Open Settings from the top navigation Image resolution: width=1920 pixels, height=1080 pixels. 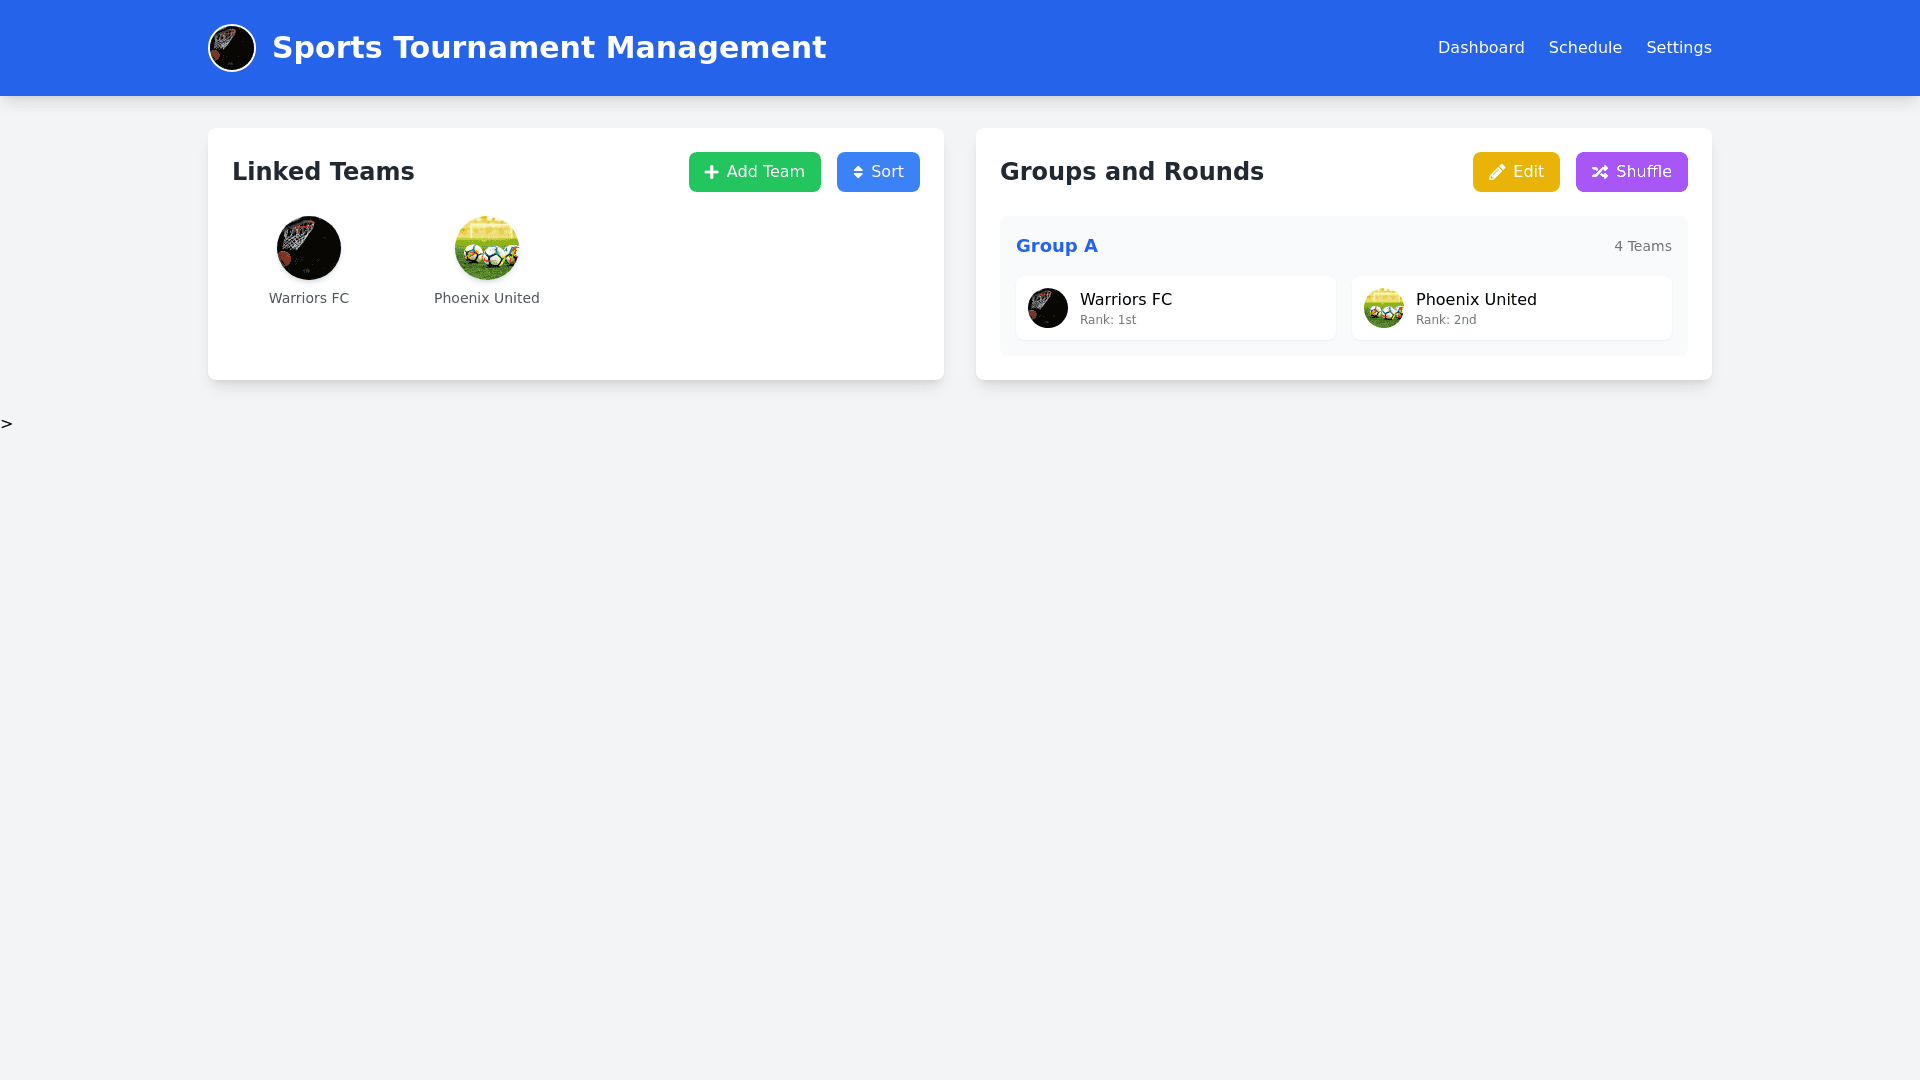(1678, 48)
